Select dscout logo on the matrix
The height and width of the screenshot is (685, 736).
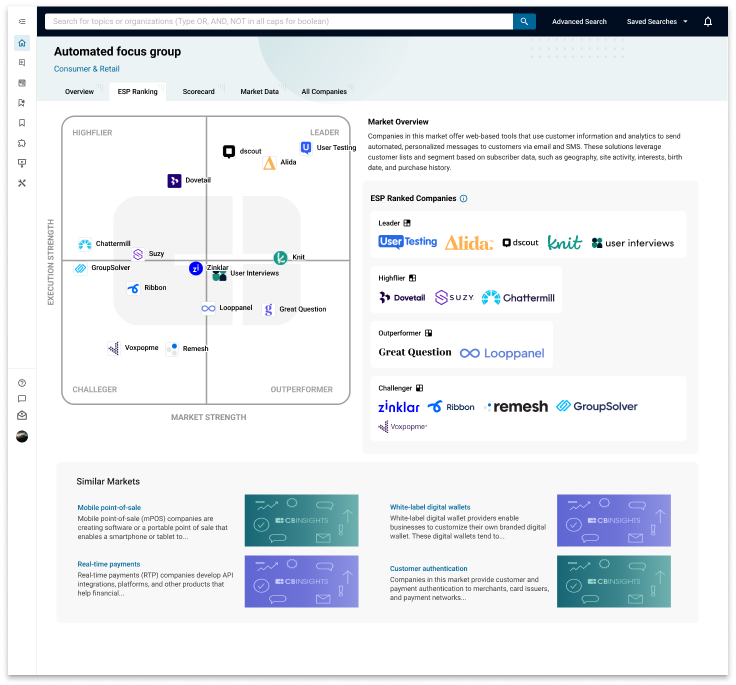229,151
